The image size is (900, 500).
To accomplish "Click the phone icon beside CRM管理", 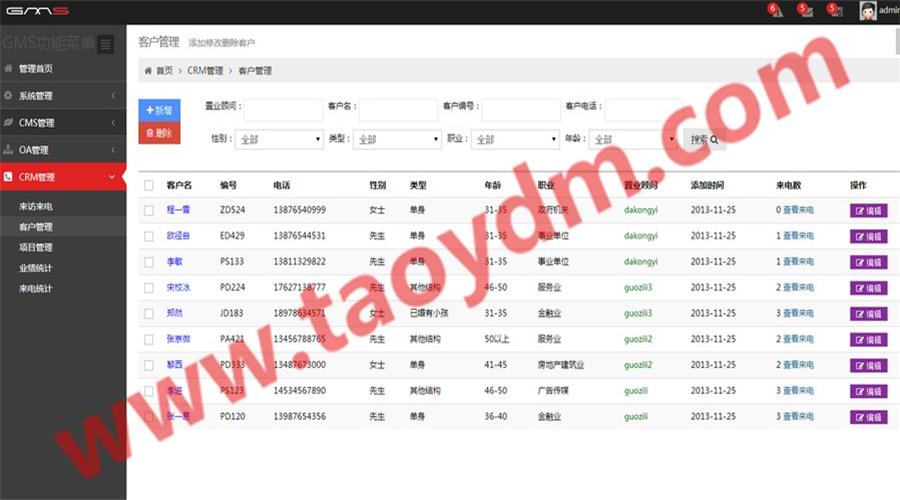I will click(x=8, y=177).
